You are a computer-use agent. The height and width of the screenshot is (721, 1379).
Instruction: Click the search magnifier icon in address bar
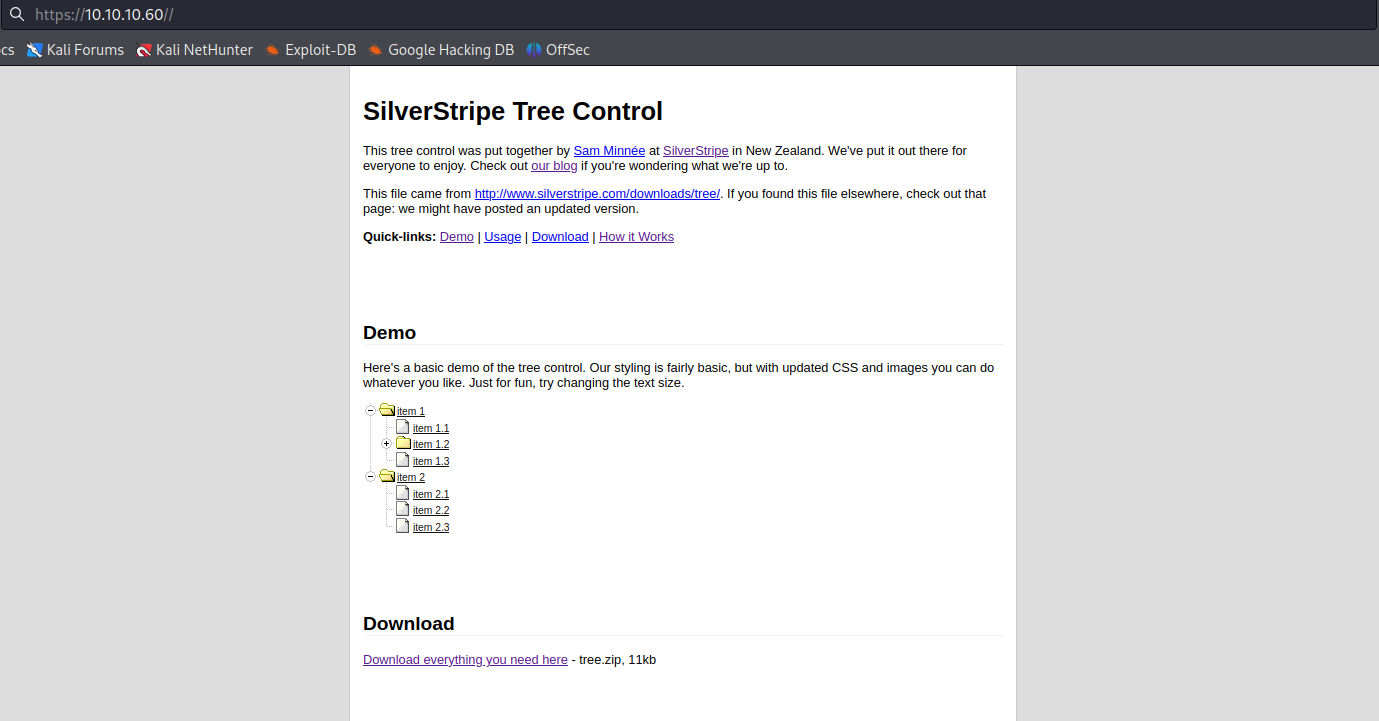(x=16, y=15)
